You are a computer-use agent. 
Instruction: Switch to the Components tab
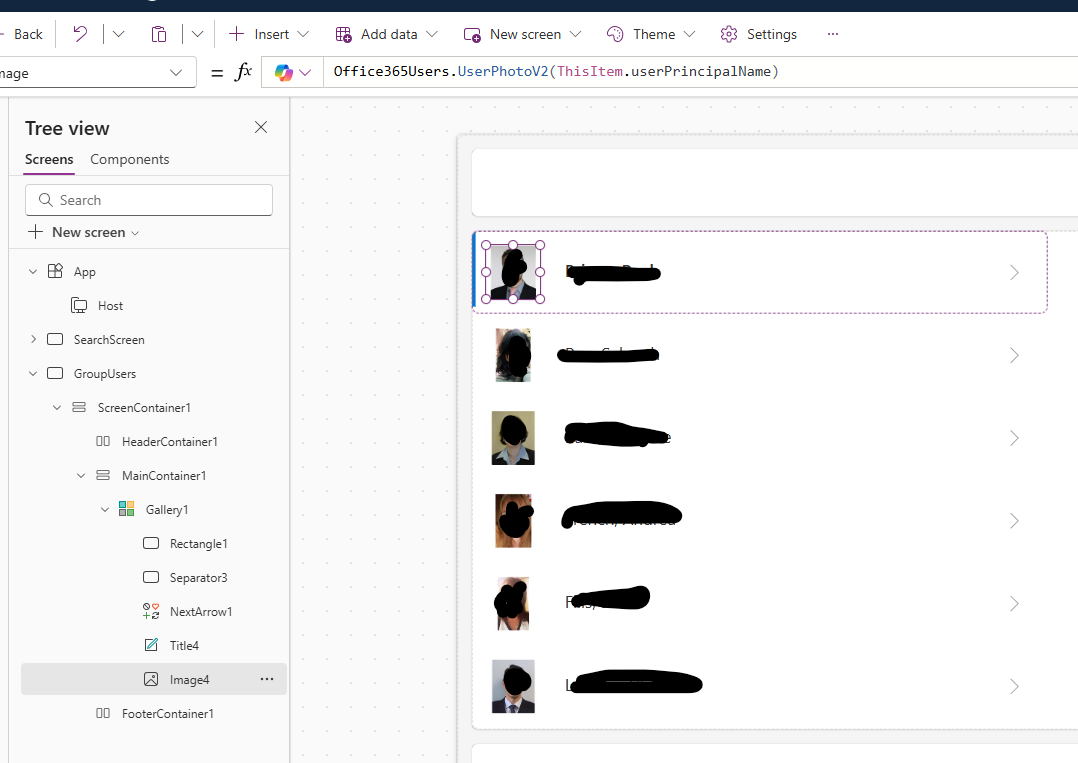click(x=129, y=159)
